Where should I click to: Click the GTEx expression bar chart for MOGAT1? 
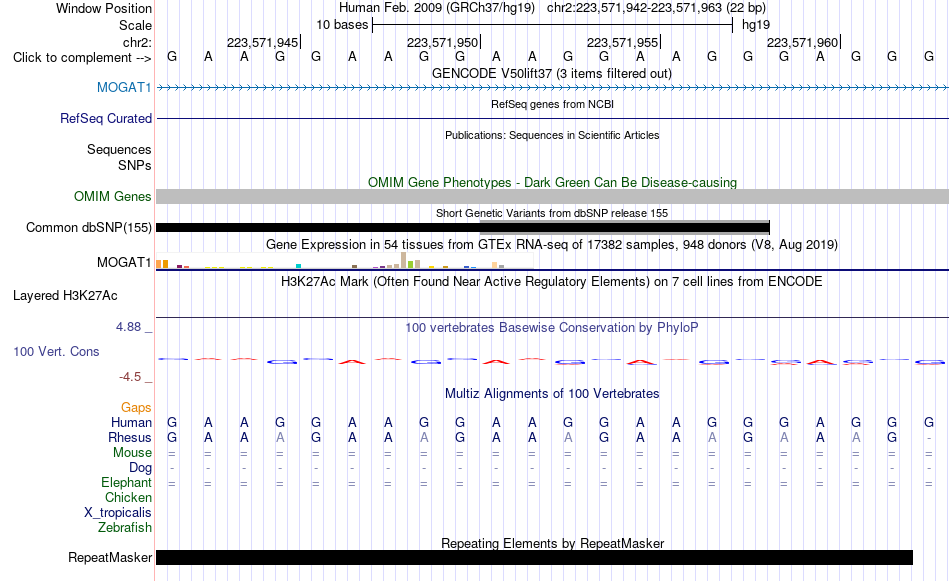(x=345, y=261)
